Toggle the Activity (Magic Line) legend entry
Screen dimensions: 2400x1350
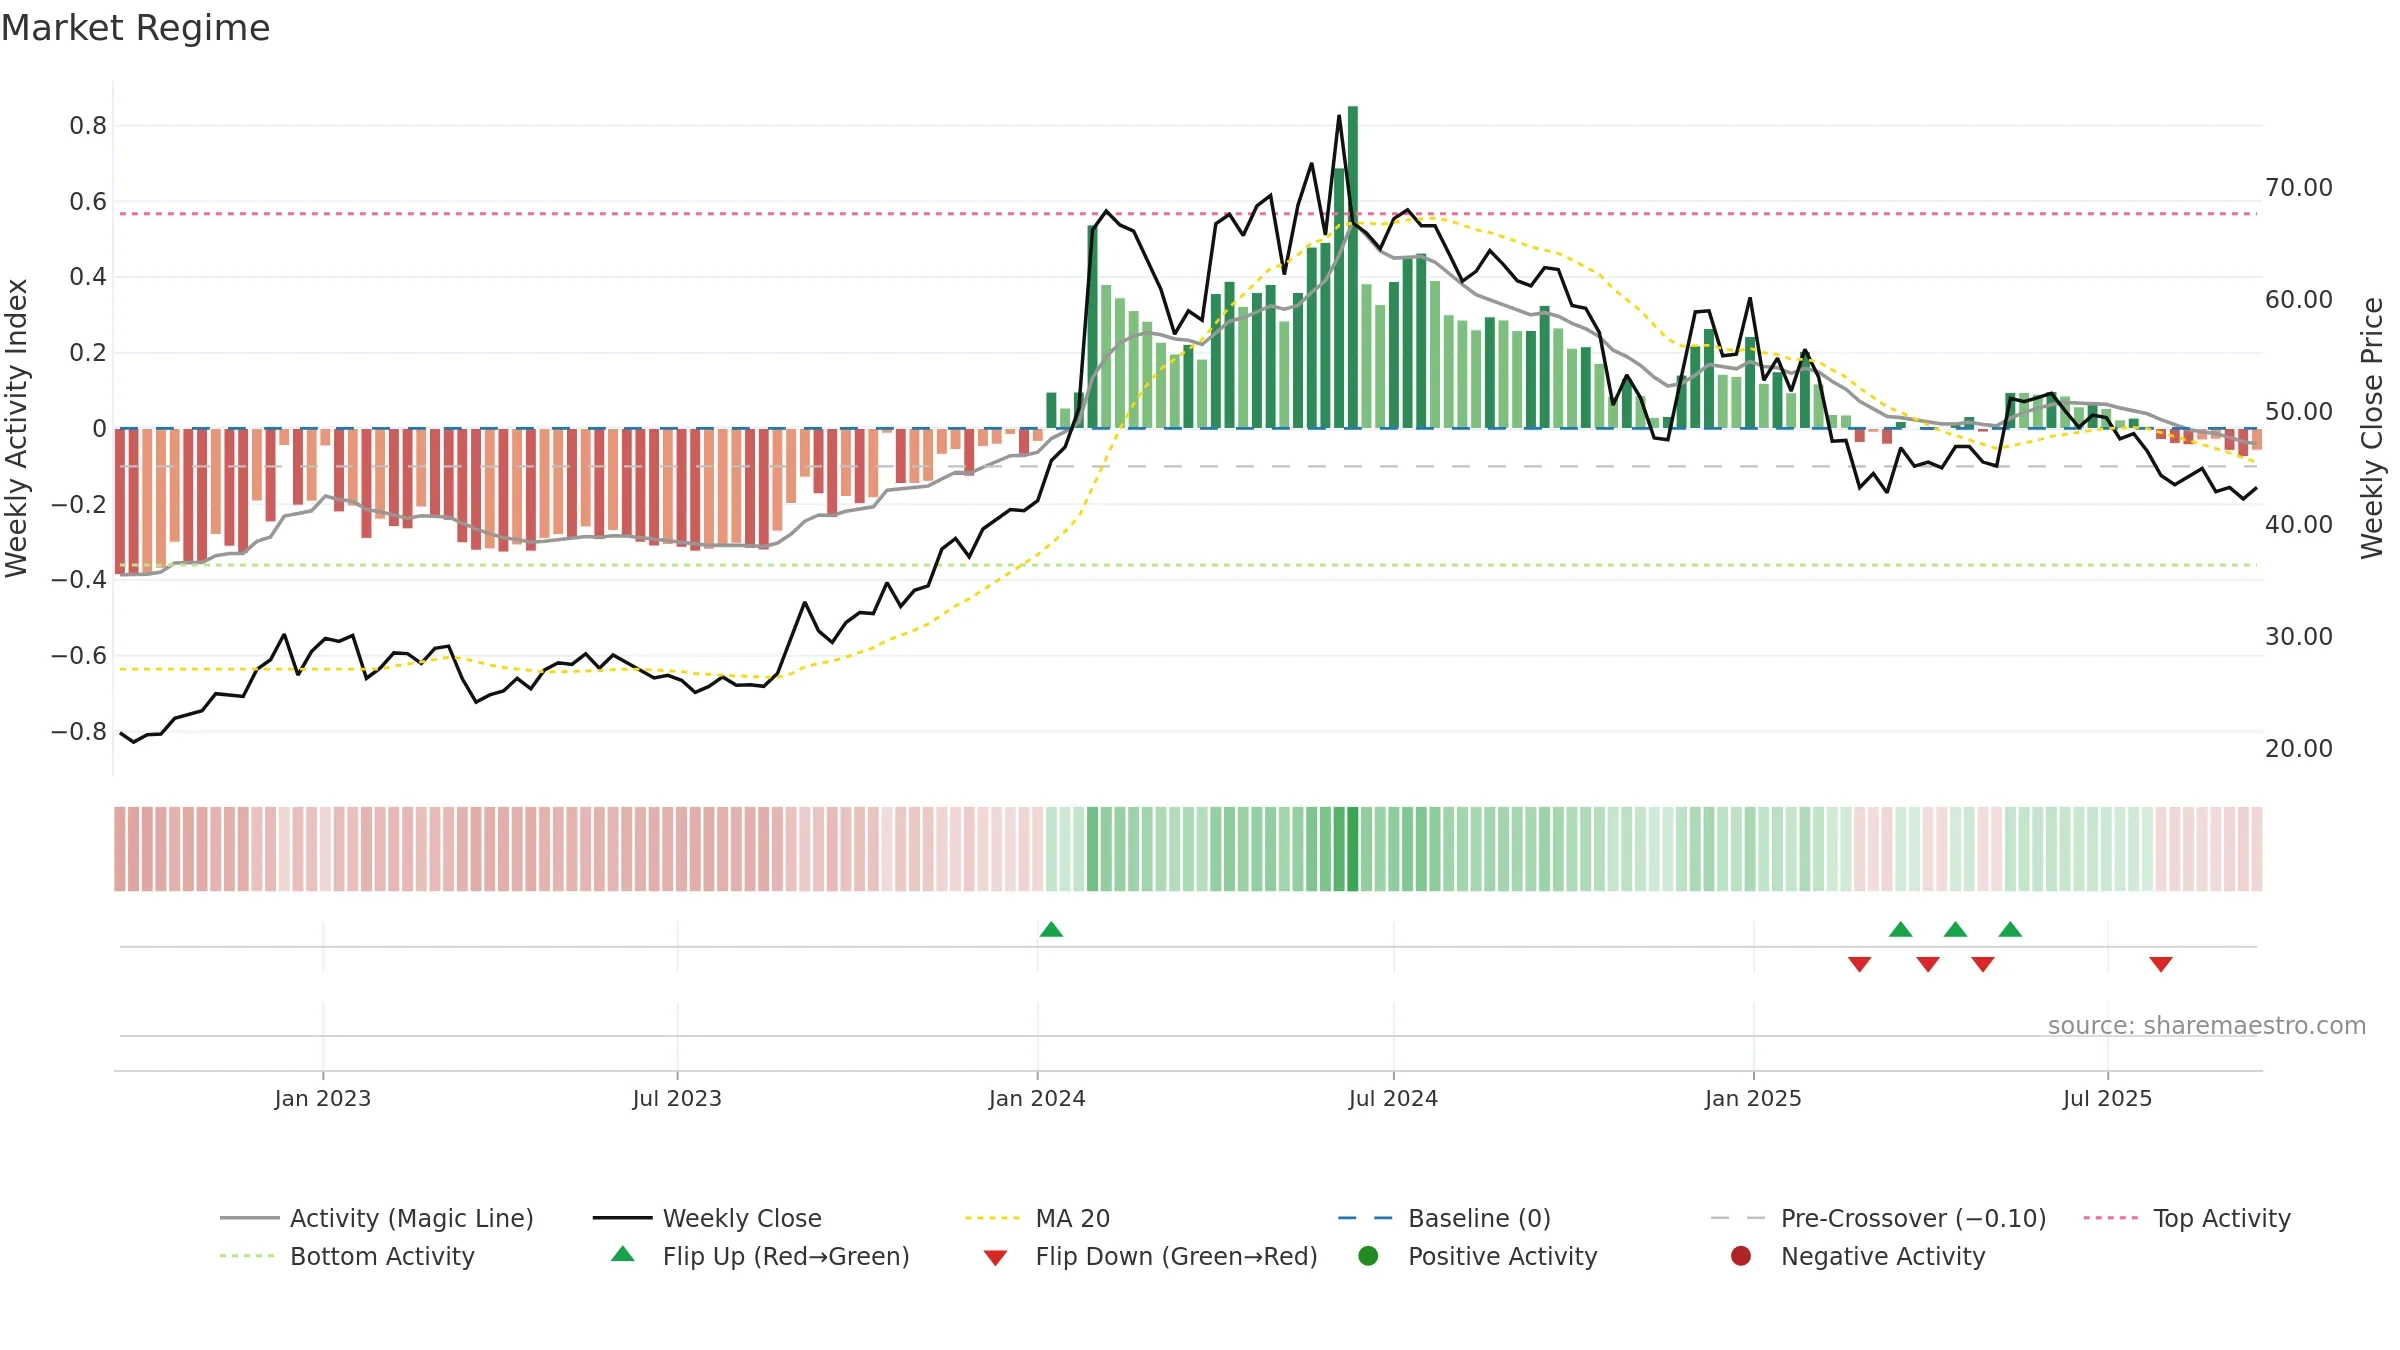(x=377, y=1218)
